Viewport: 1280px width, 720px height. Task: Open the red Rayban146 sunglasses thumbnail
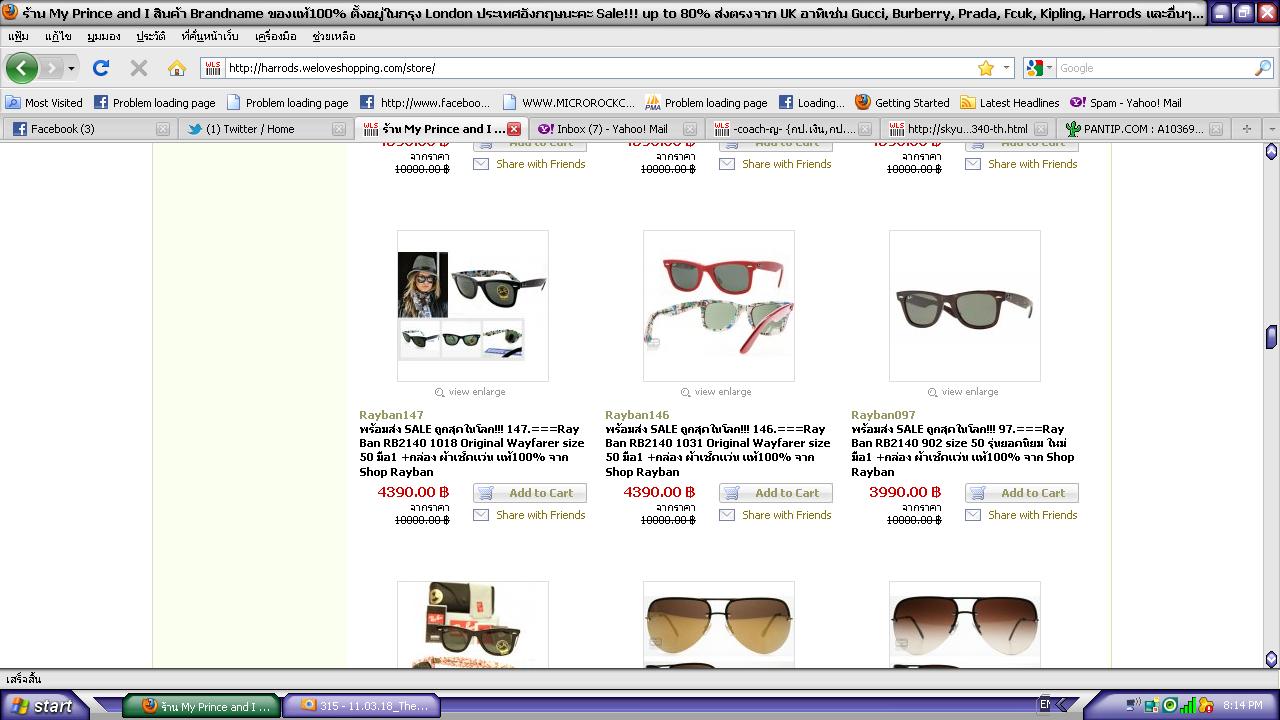719,306
